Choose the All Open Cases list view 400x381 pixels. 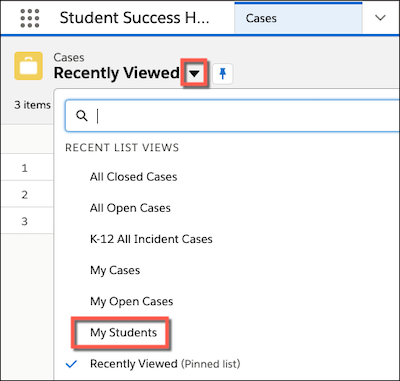tap(130, 208)
